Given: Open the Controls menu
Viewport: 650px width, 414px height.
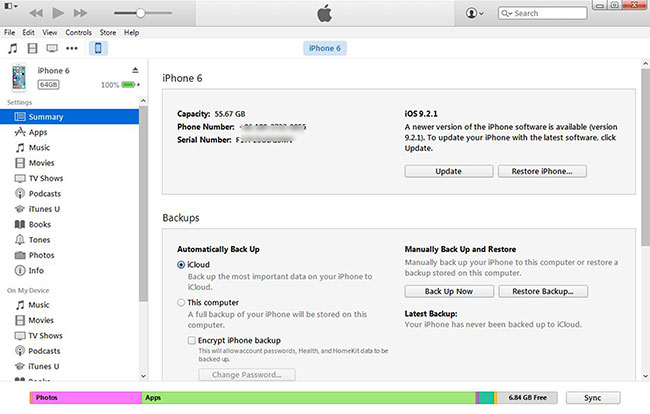Looking at the screenshot, I should pos(78,32).
